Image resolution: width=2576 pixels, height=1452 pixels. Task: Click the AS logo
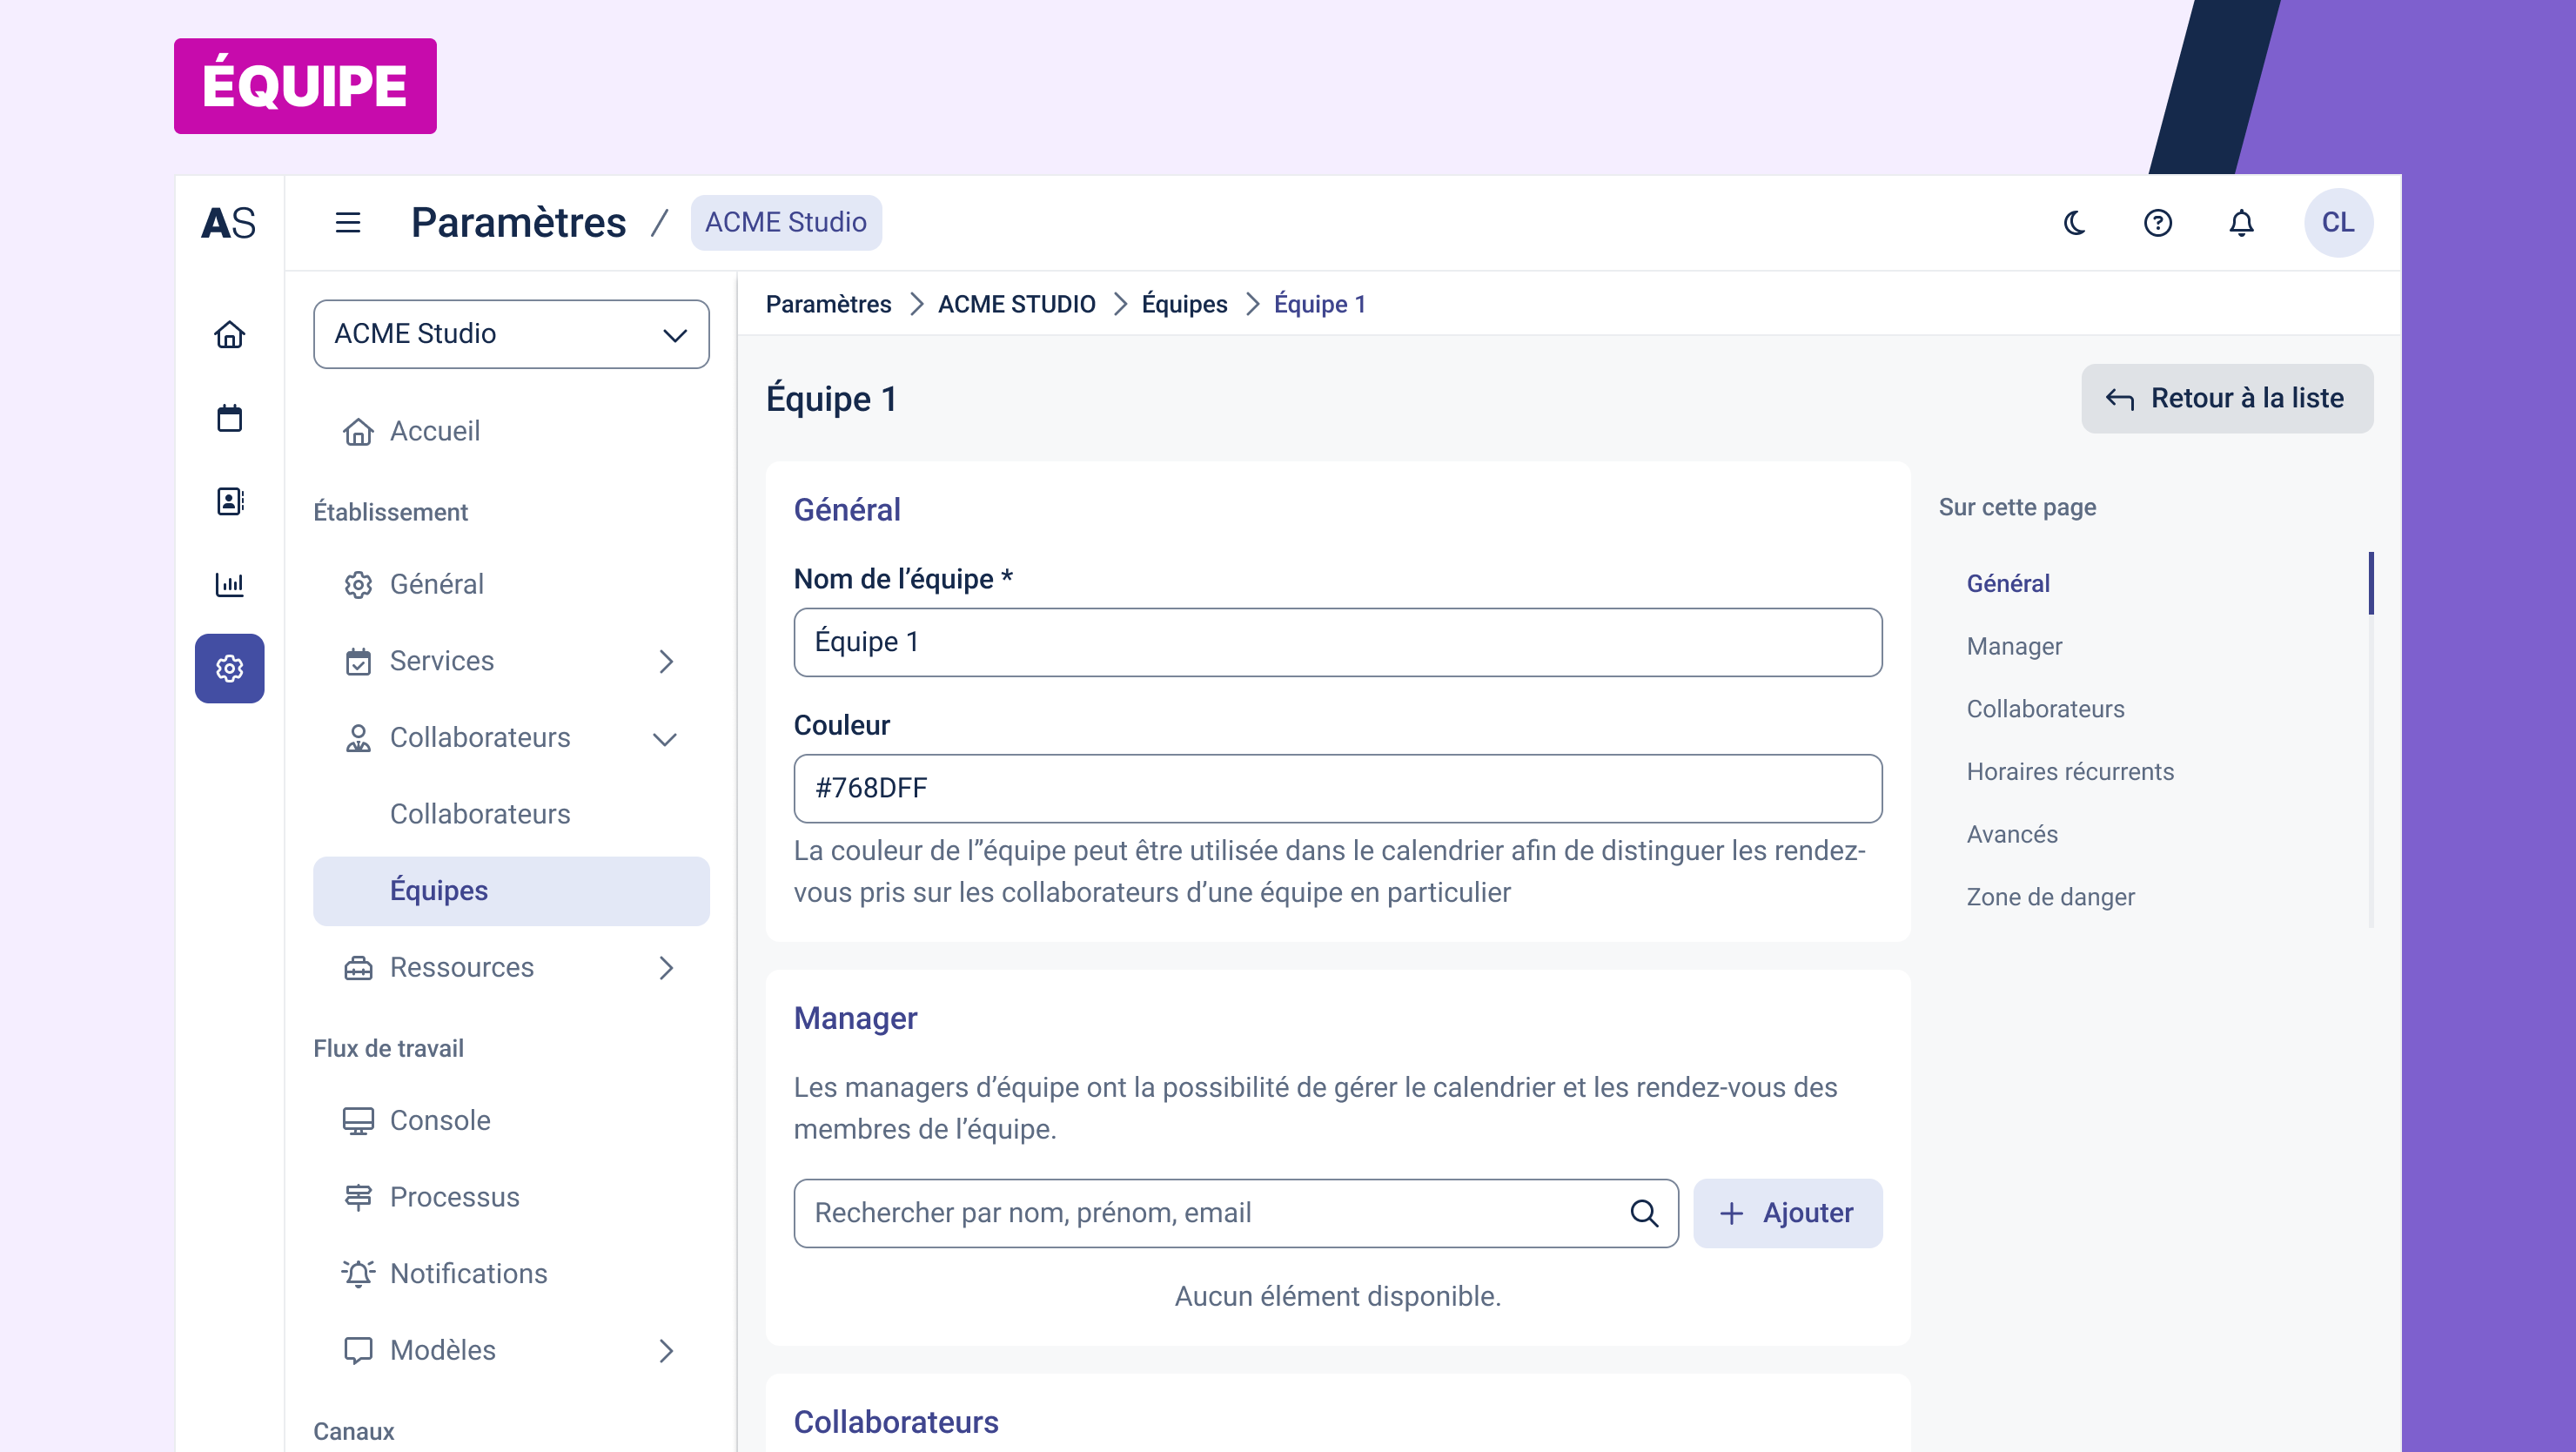click(229, 222)
